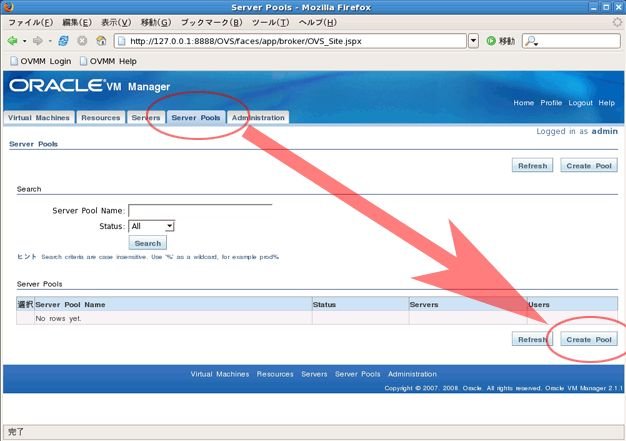Click the top Create Pool button
Image resolution: width=626 pixels, height=441 pixels.
pos(589,166)
